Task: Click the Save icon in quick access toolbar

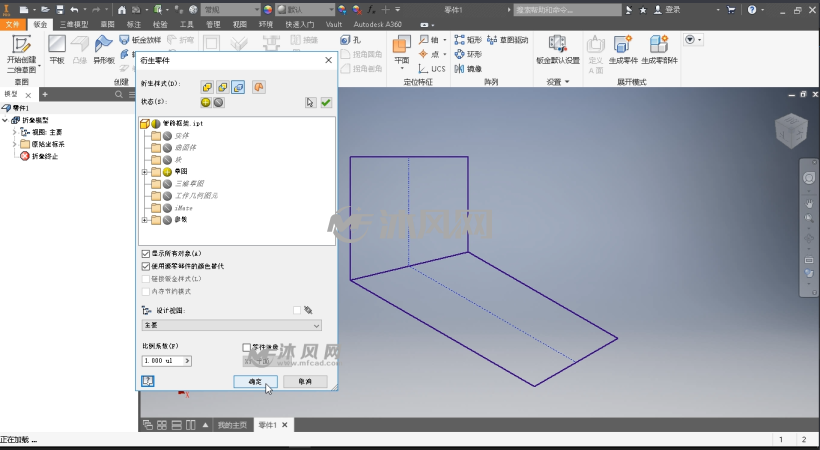Action: (x=60, y=9)
